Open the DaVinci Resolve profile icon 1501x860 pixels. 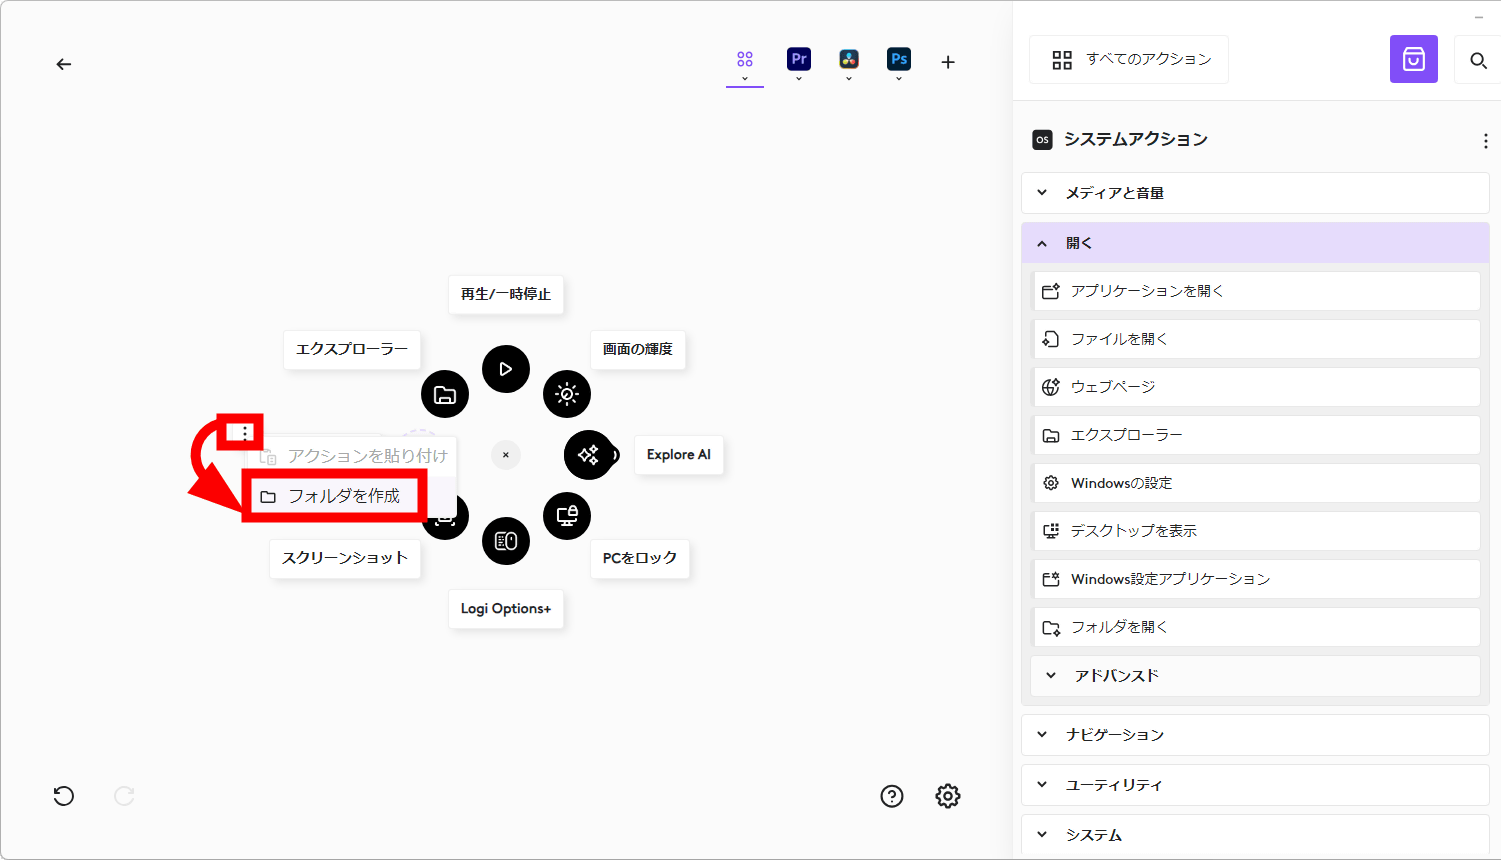click(x=848, y=60)
